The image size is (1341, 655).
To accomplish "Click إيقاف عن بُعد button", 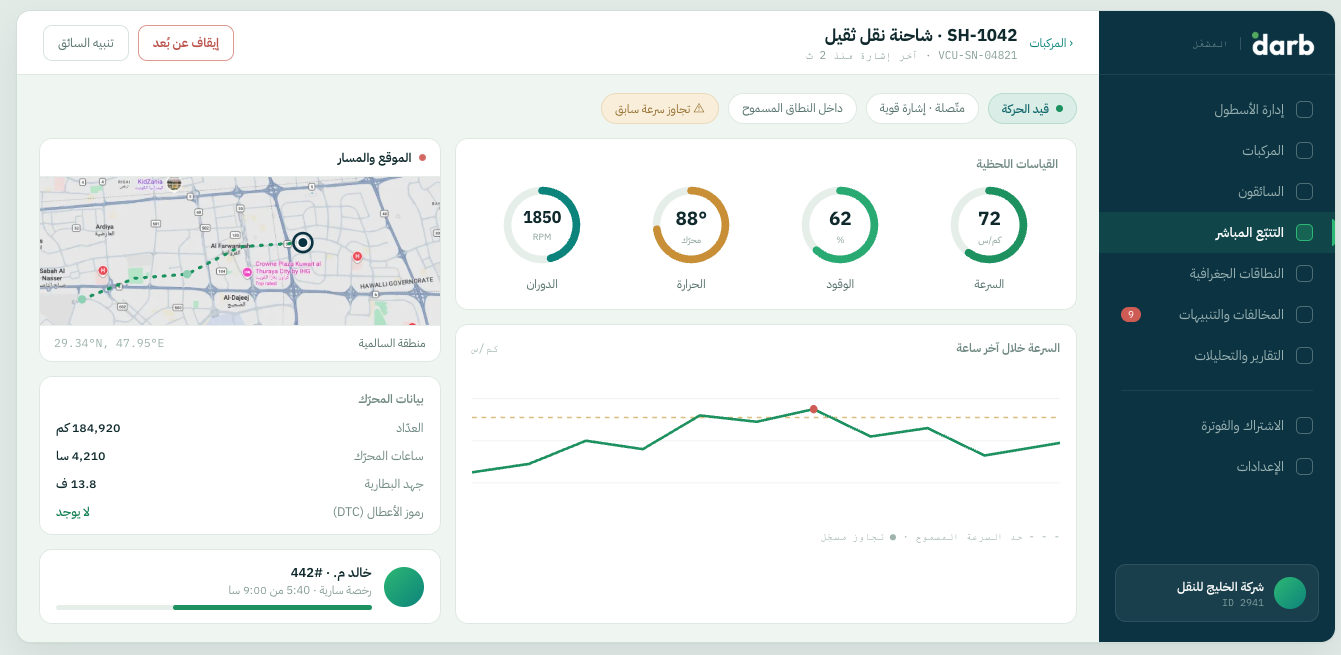I will [186, 43].
